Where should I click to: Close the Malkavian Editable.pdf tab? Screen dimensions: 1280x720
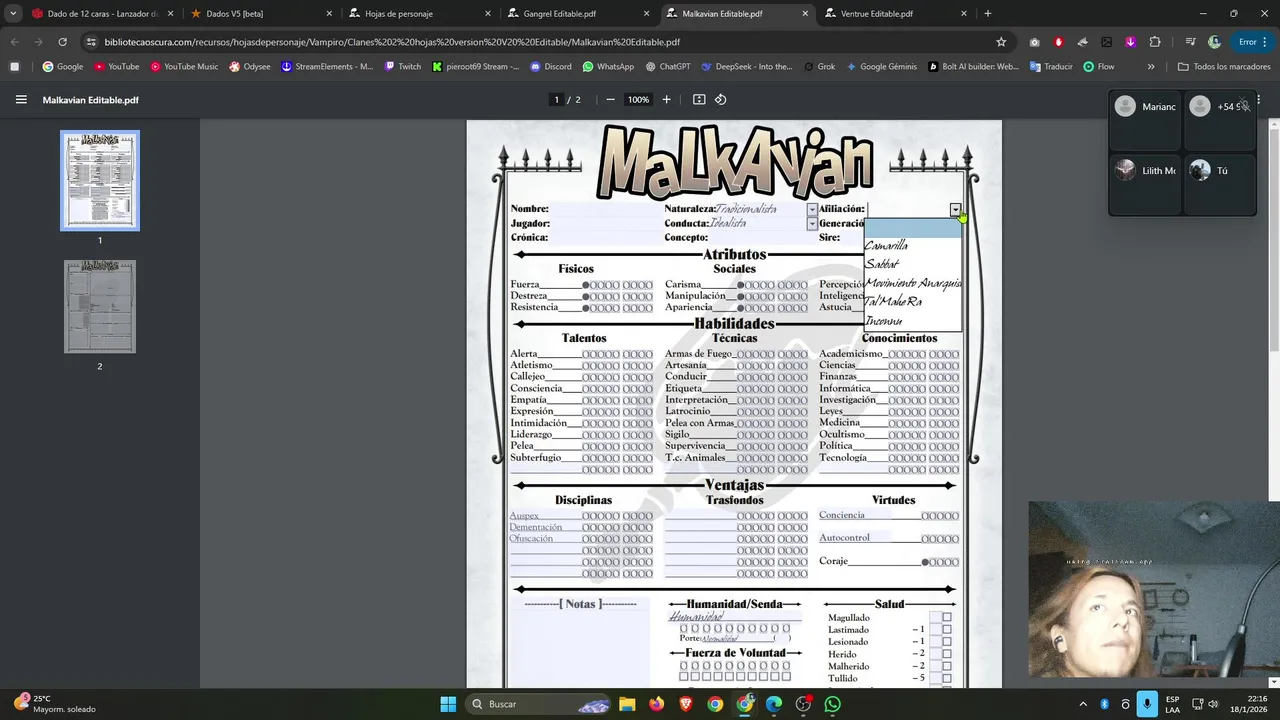click(805, 14)
